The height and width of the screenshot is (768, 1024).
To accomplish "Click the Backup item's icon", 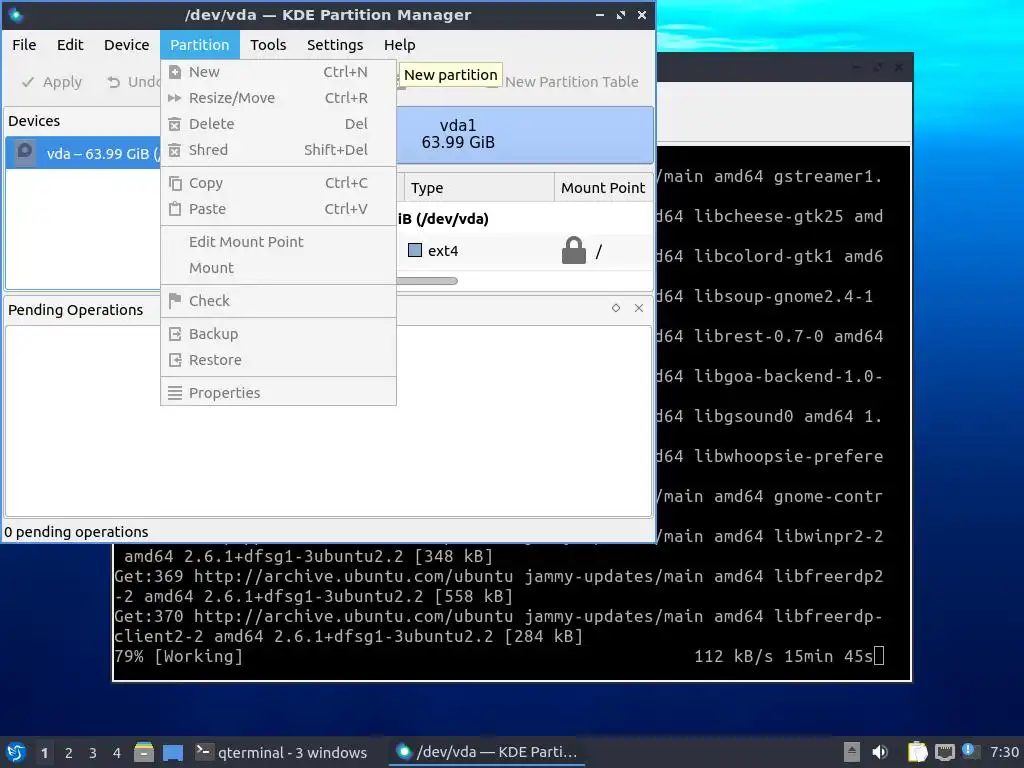I will point(175,334).
